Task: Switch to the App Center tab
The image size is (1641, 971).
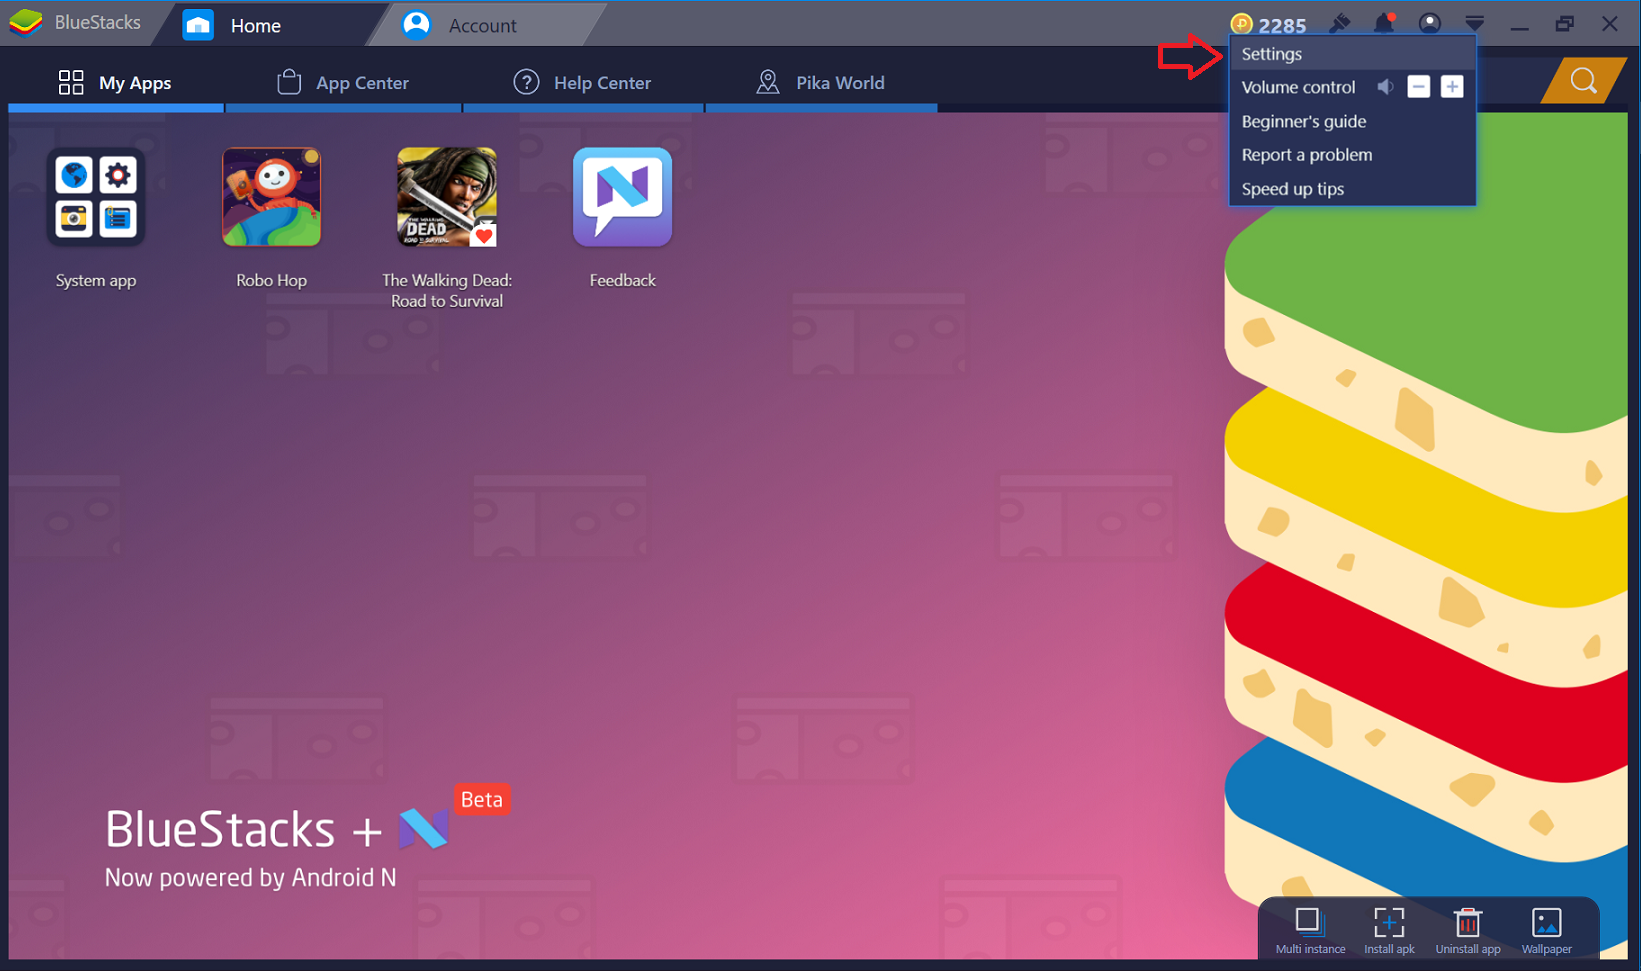Action: click(343, 83)
